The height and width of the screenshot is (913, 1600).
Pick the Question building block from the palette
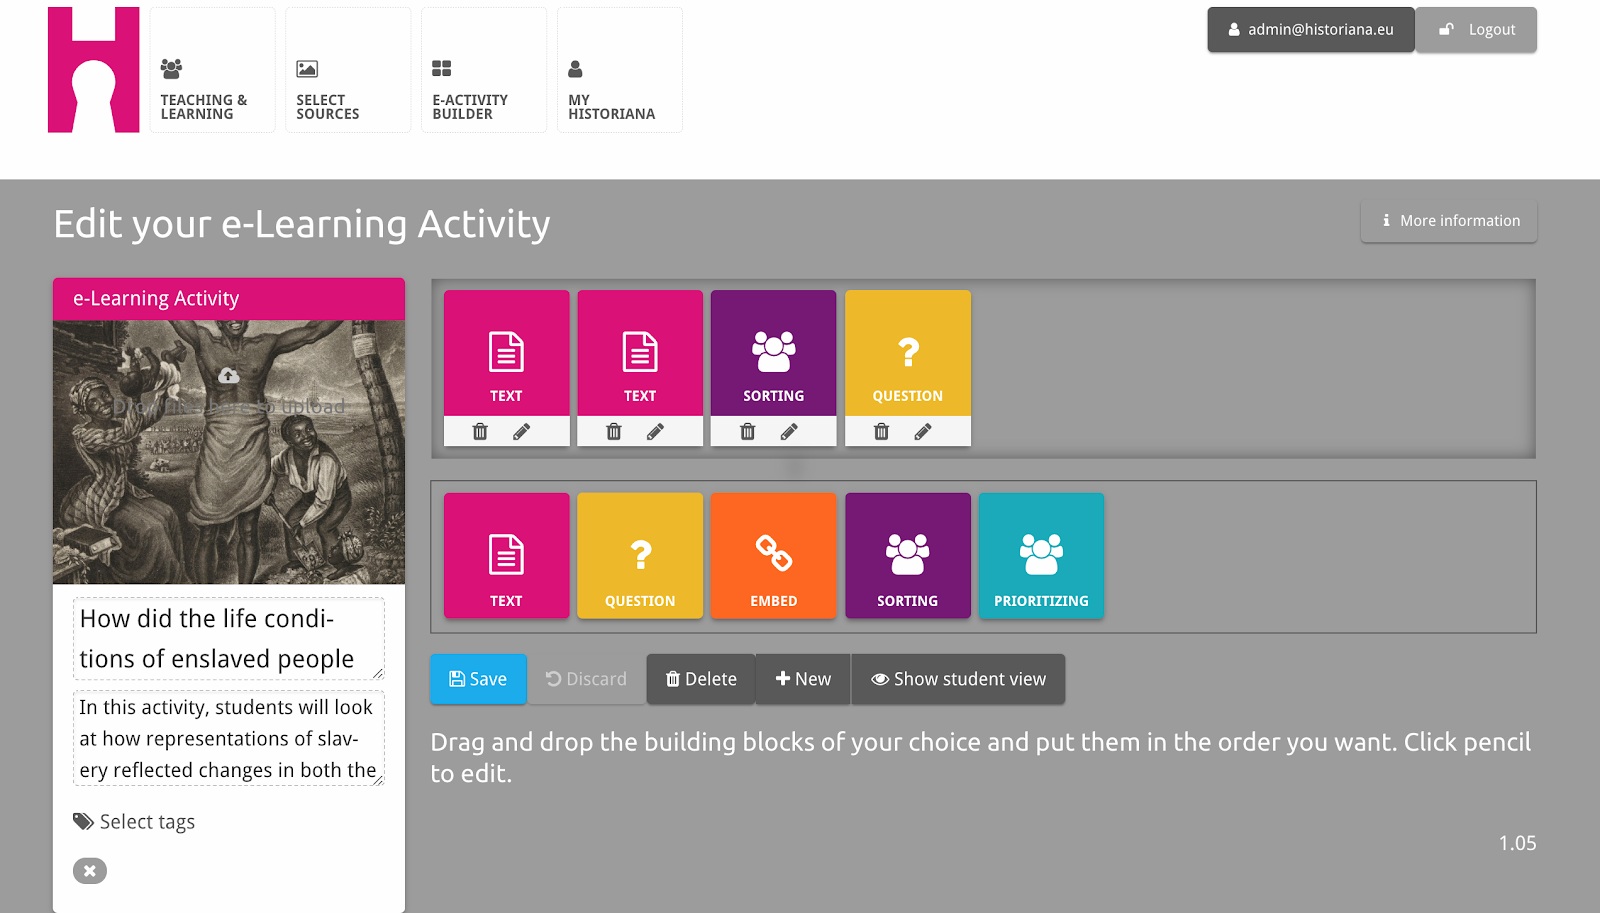[640, 556]
